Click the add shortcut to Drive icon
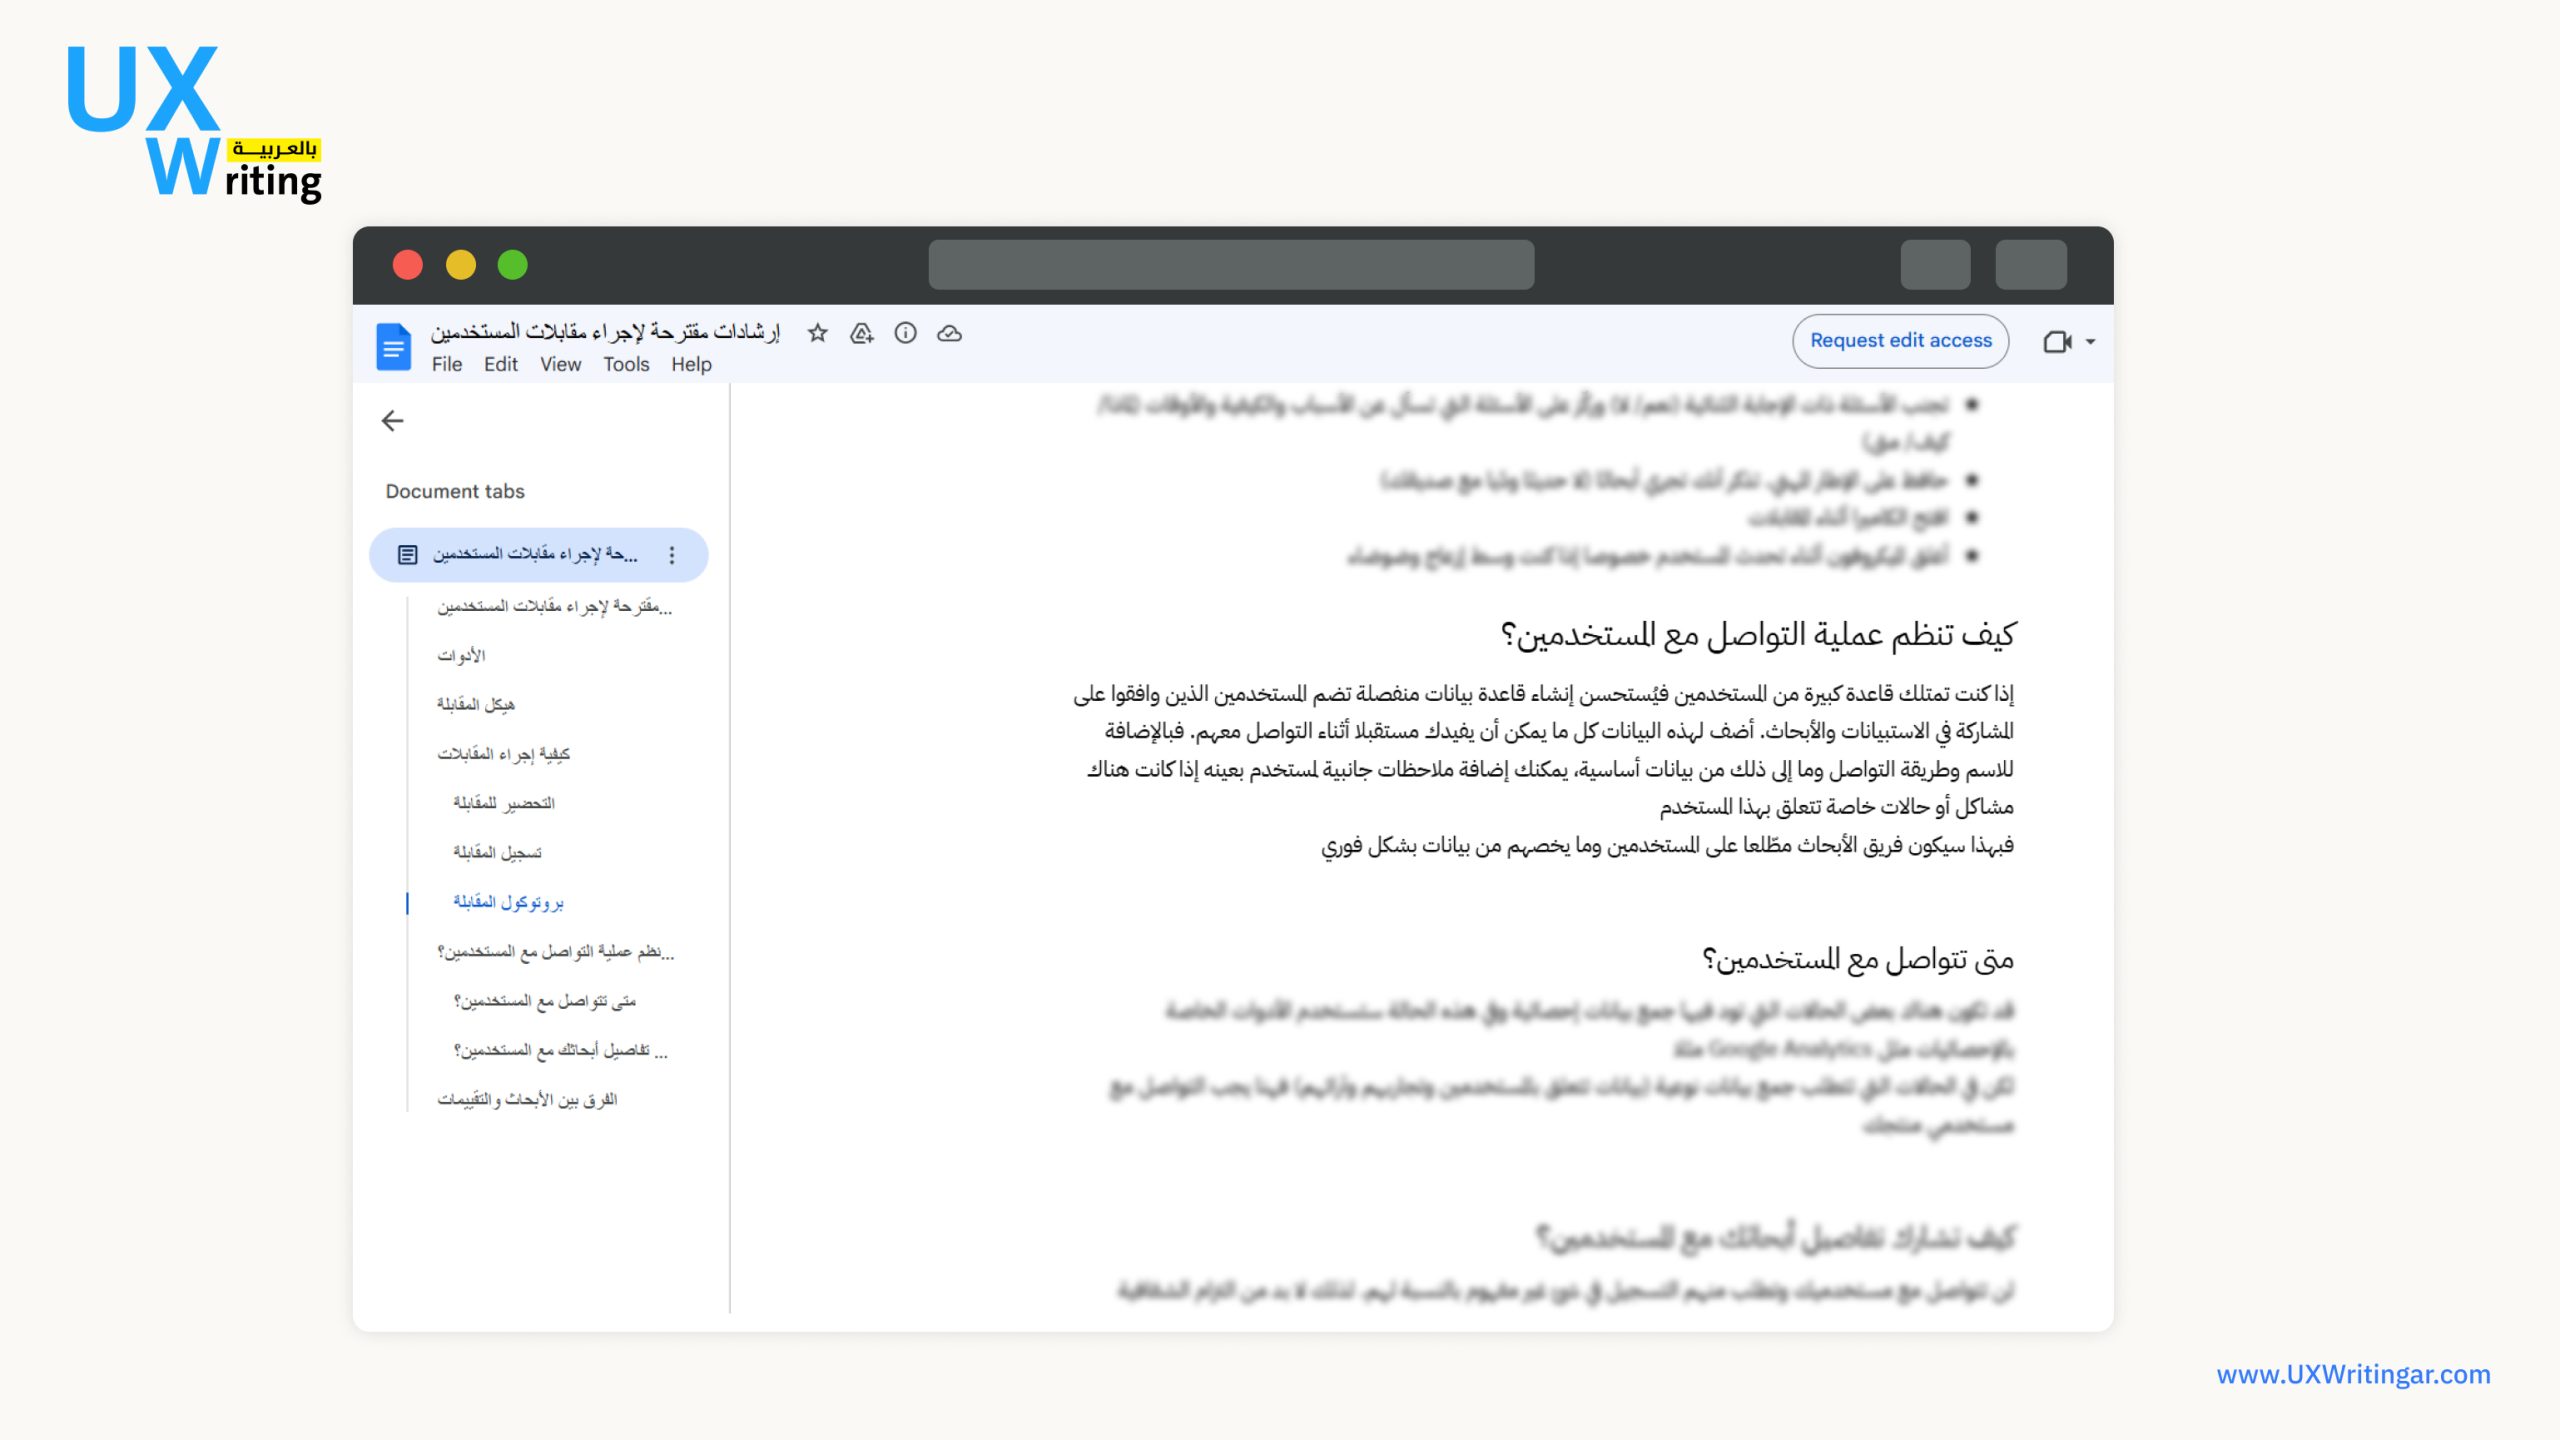Screen dimensions: 2560x1440 pyautogui.click(x=861, y=333)
